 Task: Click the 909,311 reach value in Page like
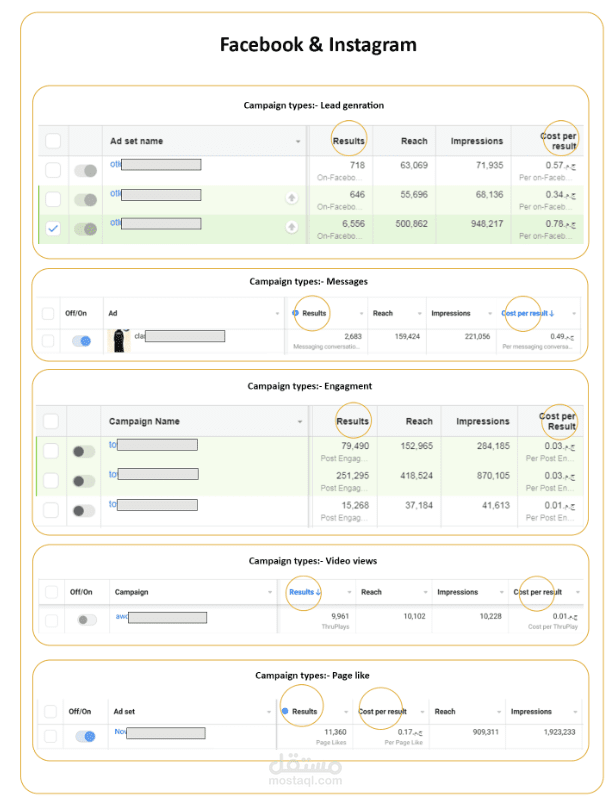tap(486, 732)
